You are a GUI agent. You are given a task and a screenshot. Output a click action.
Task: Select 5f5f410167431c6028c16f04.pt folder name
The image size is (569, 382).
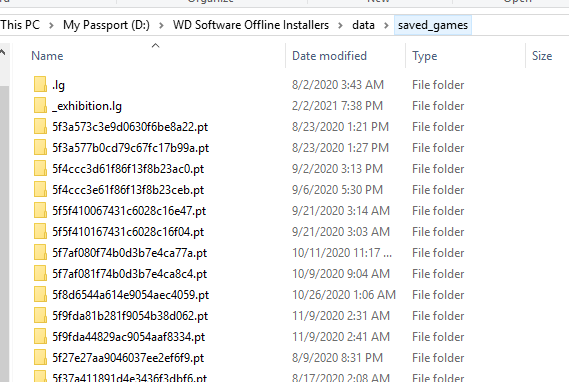pos(128,232)
